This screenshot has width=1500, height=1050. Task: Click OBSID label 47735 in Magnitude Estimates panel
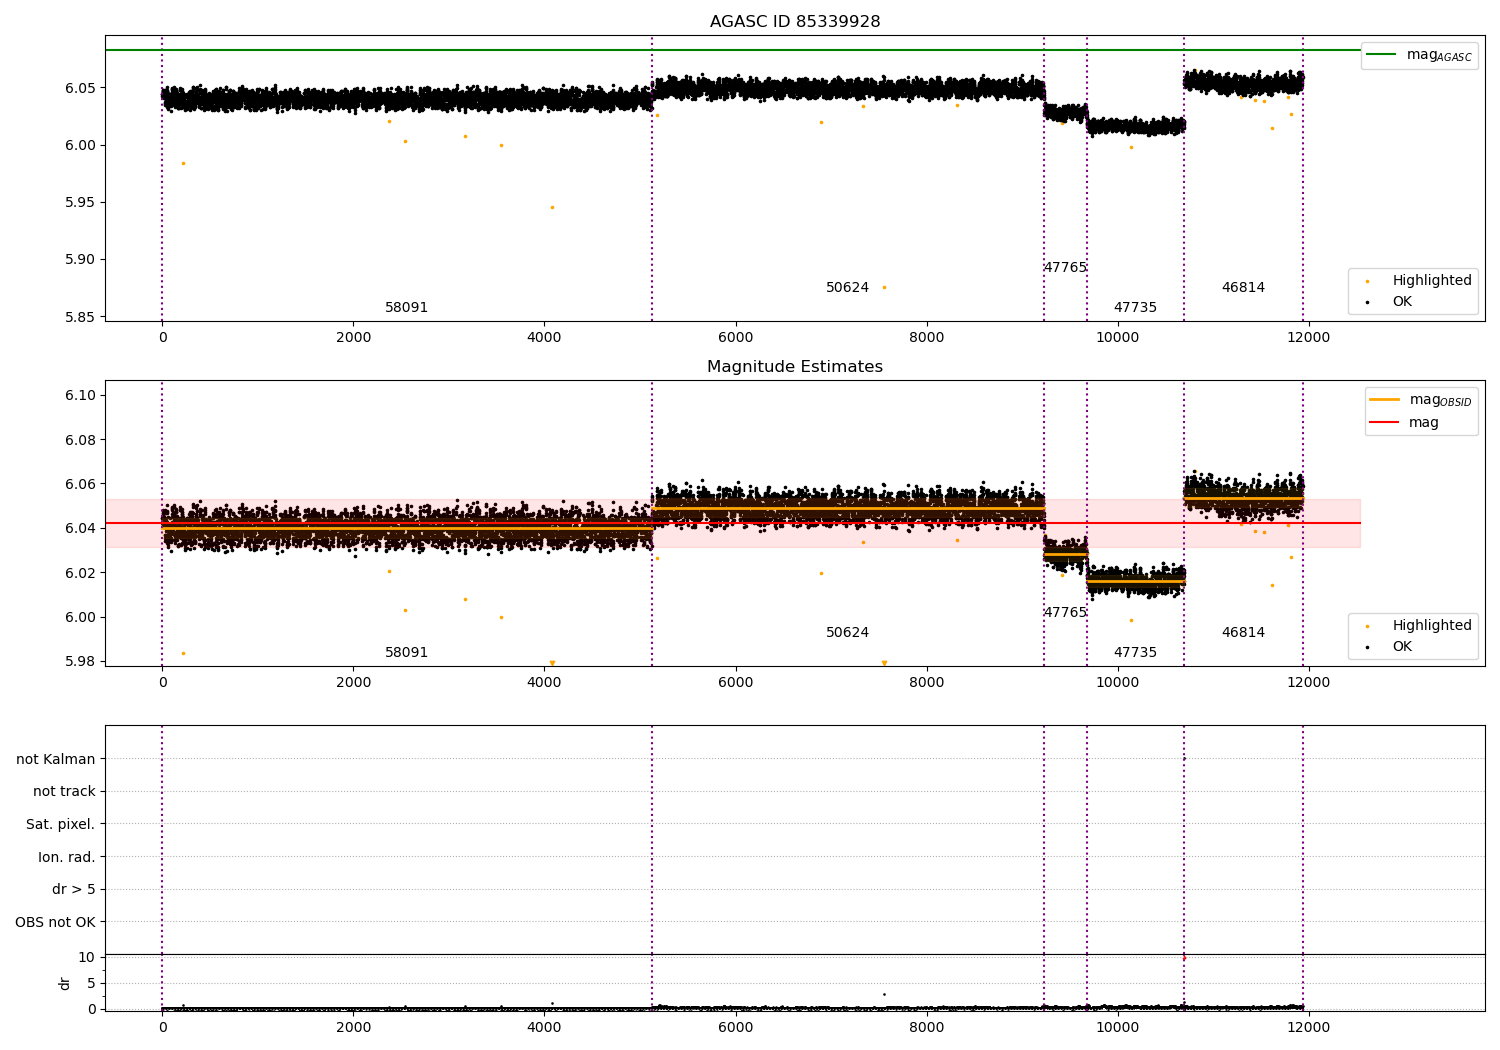click(x=1135, y=652)
